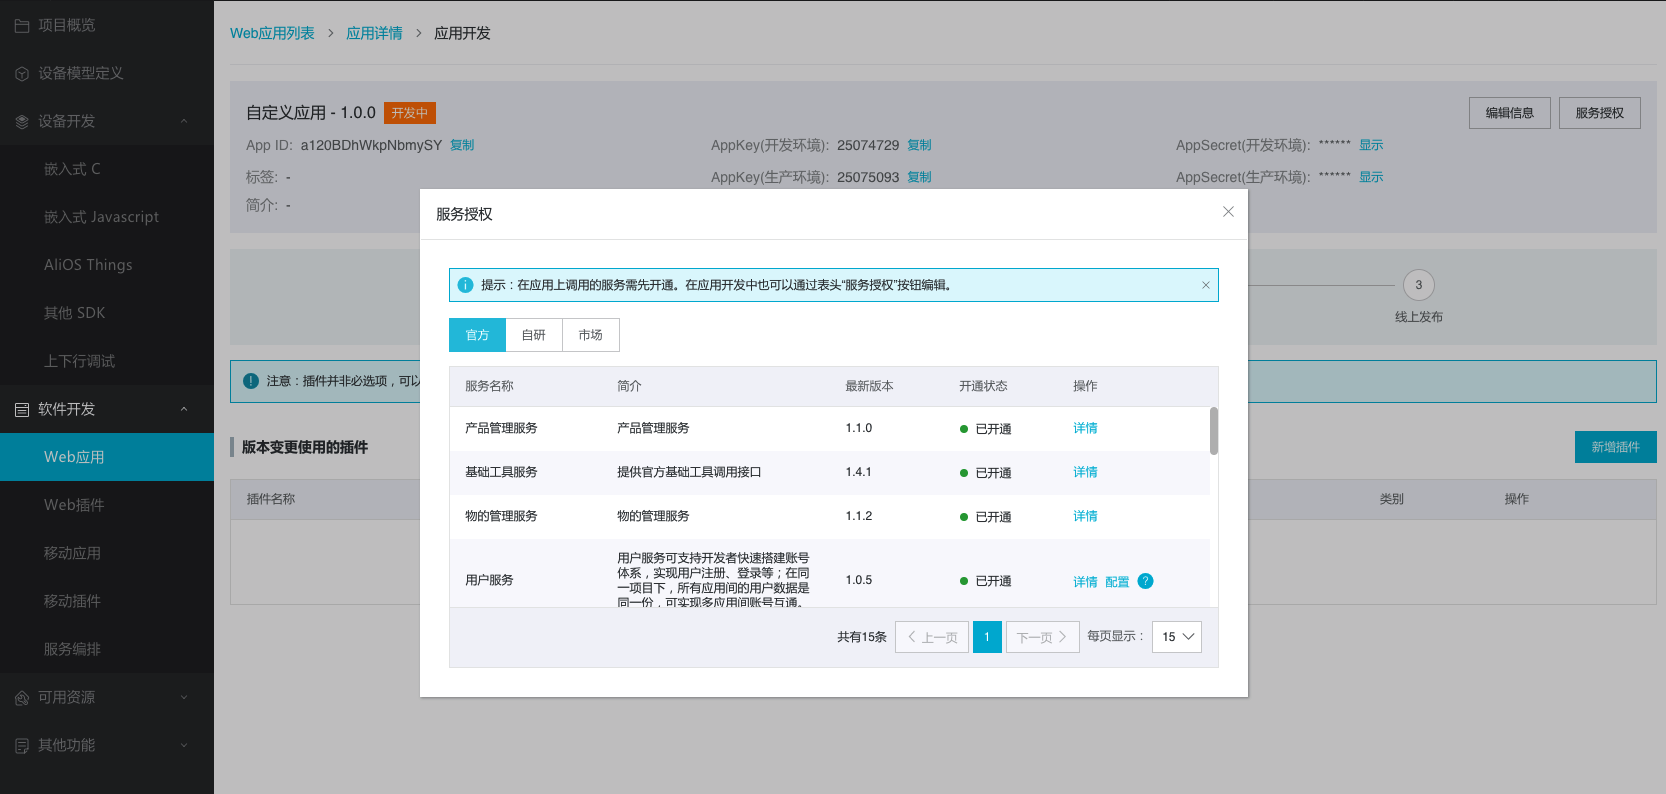Click the 可用资源 sidebar icon
The width and height of the screenshot is (1666, 794).
pos(22,697)
